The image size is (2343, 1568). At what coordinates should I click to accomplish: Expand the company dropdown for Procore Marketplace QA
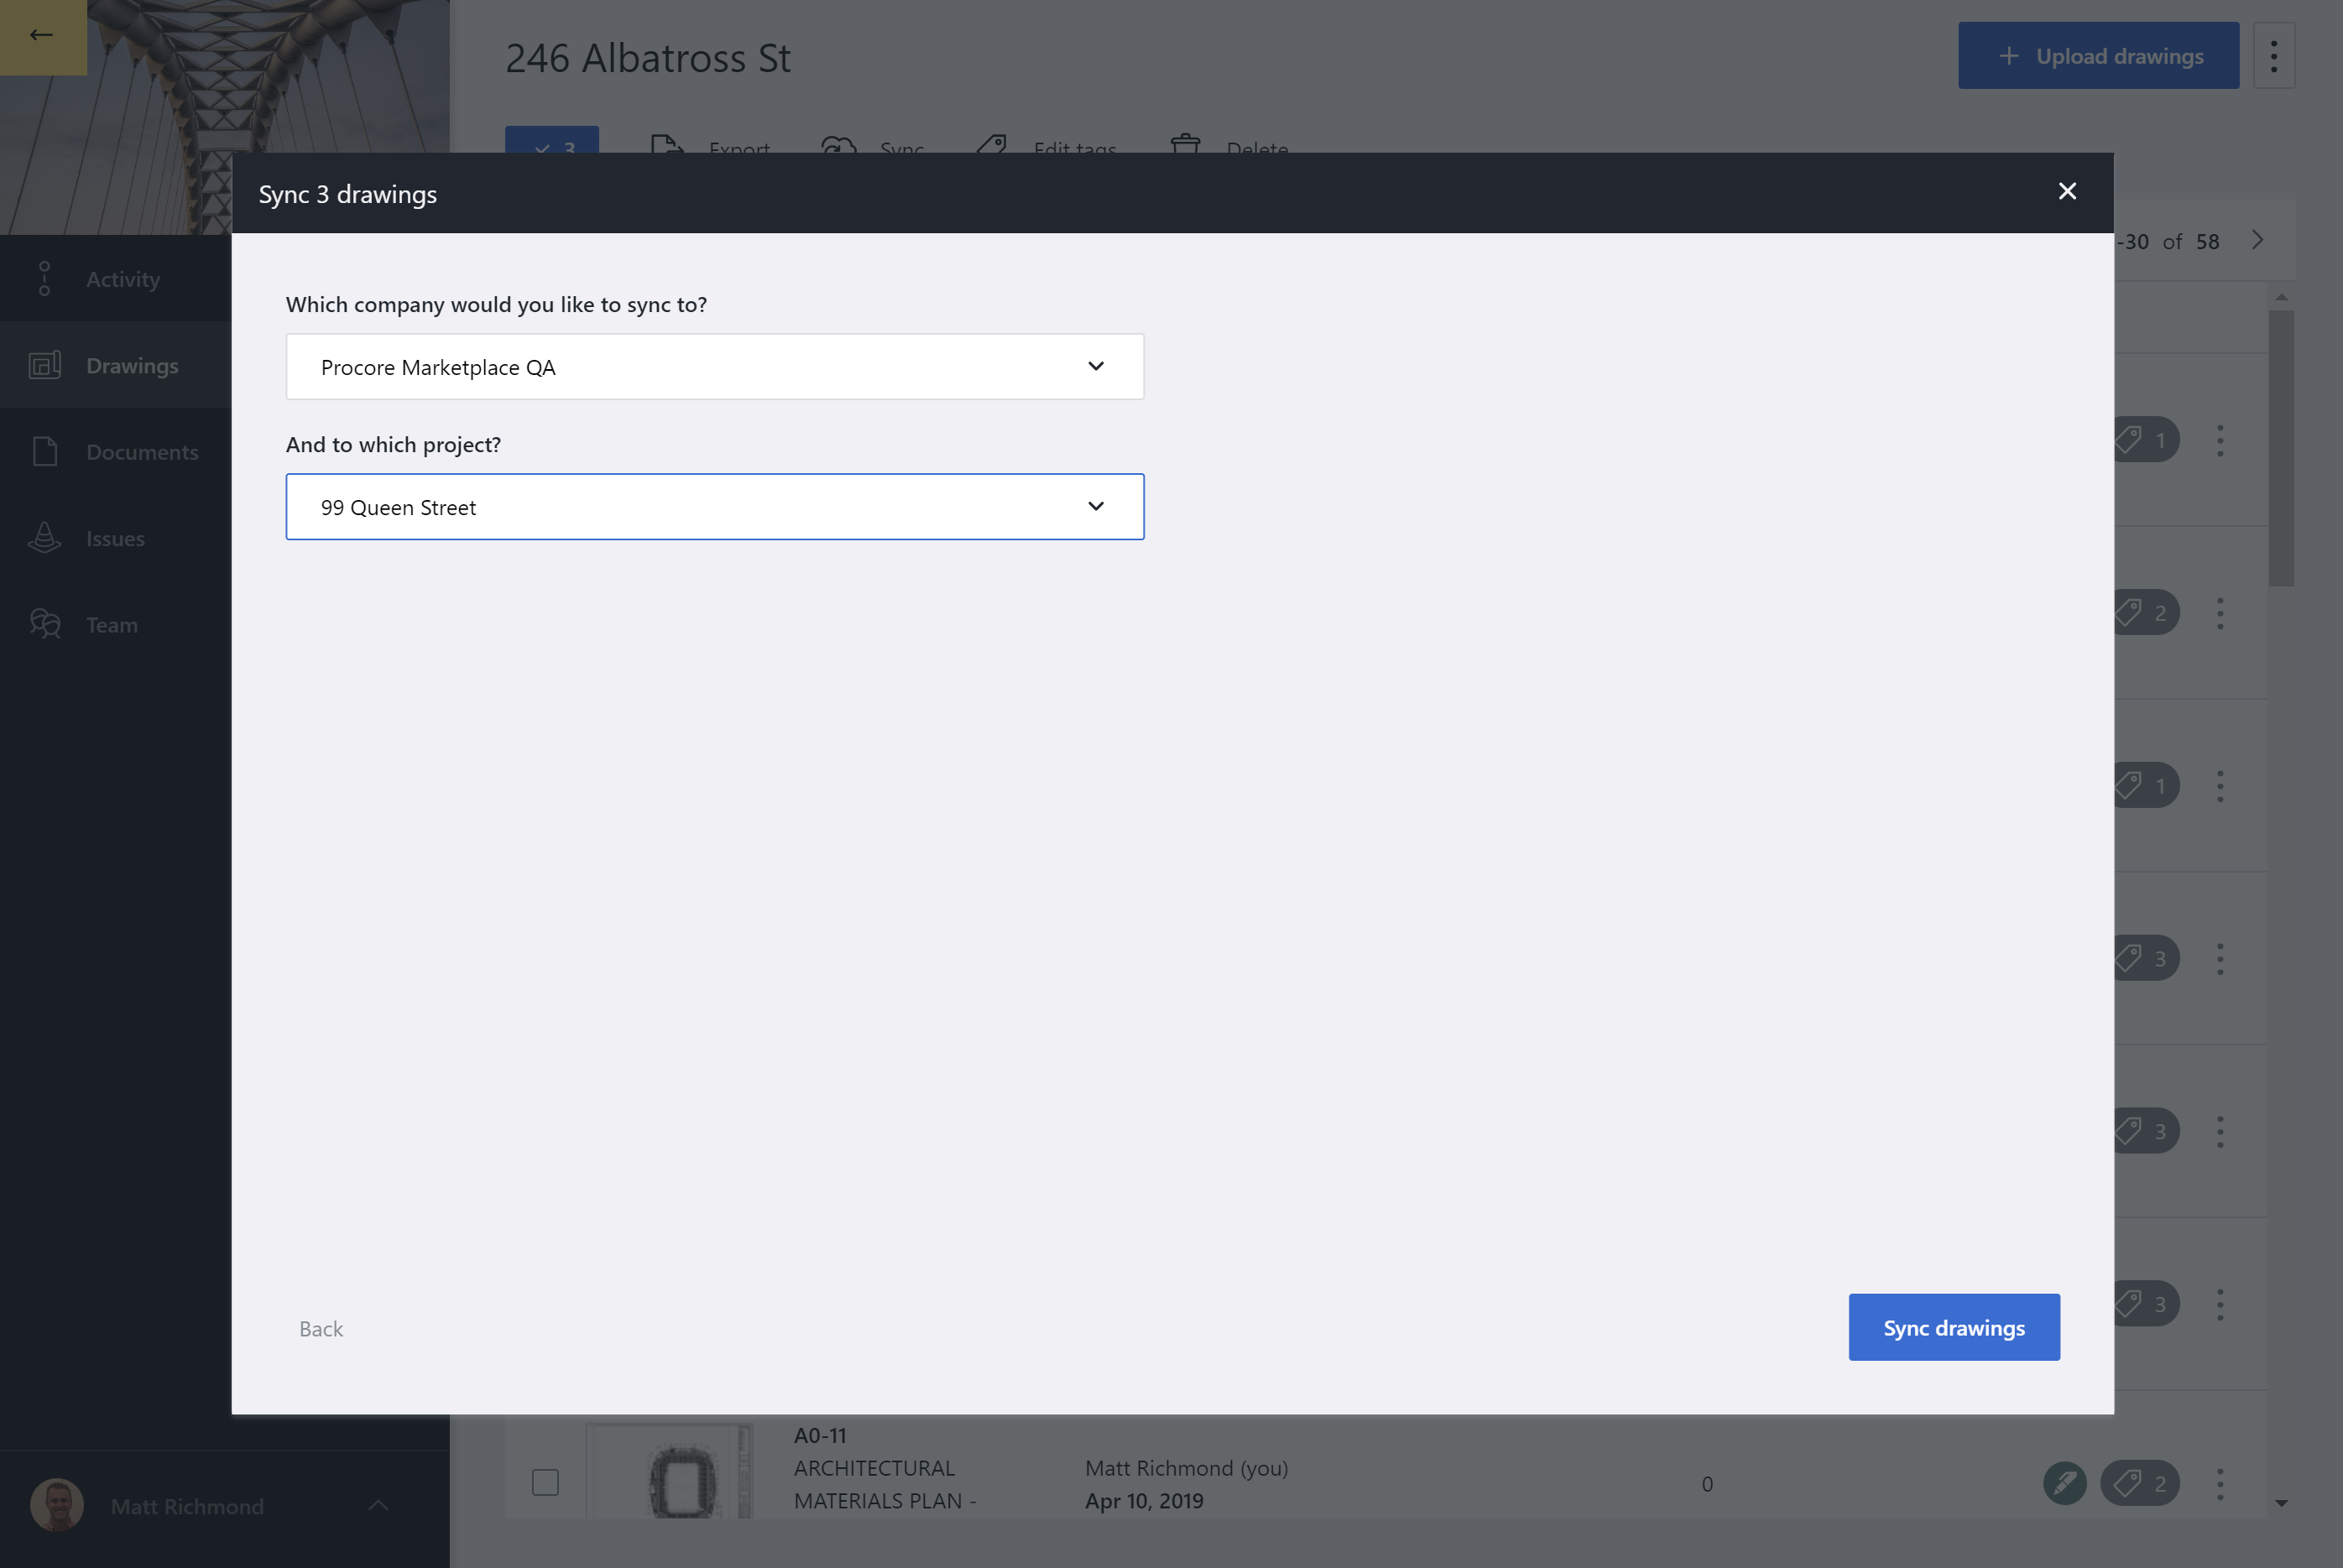tap(1097, 366)
